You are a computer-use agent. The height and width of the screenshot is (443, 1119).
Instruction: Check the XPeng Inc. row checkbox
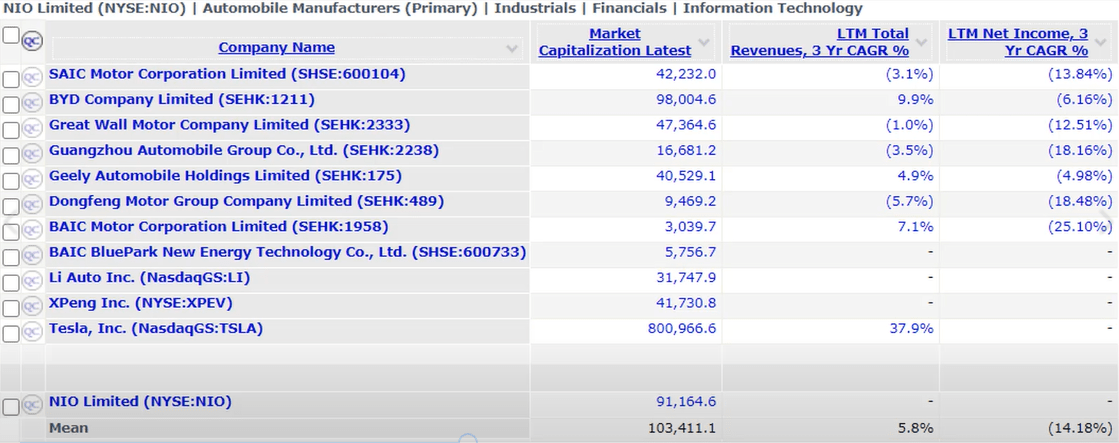coord(11,308)
